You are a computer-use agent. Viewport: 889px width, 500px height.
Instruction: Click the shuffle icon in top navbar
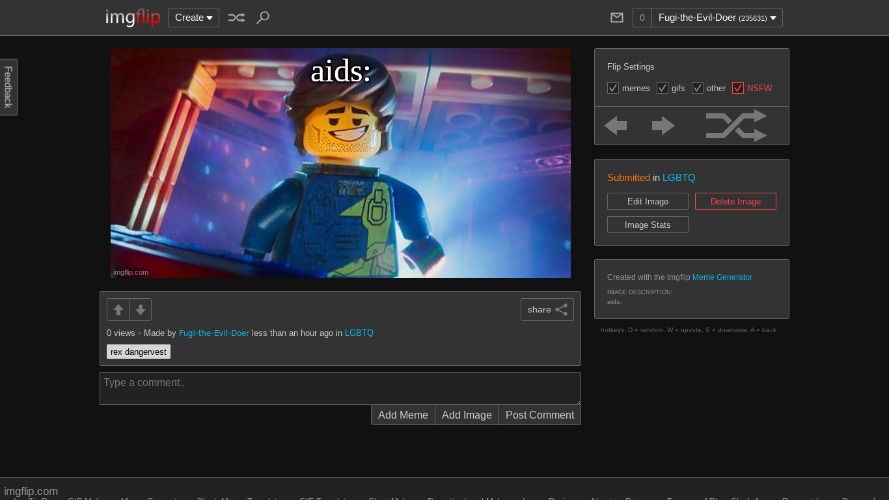coord(236,18)
